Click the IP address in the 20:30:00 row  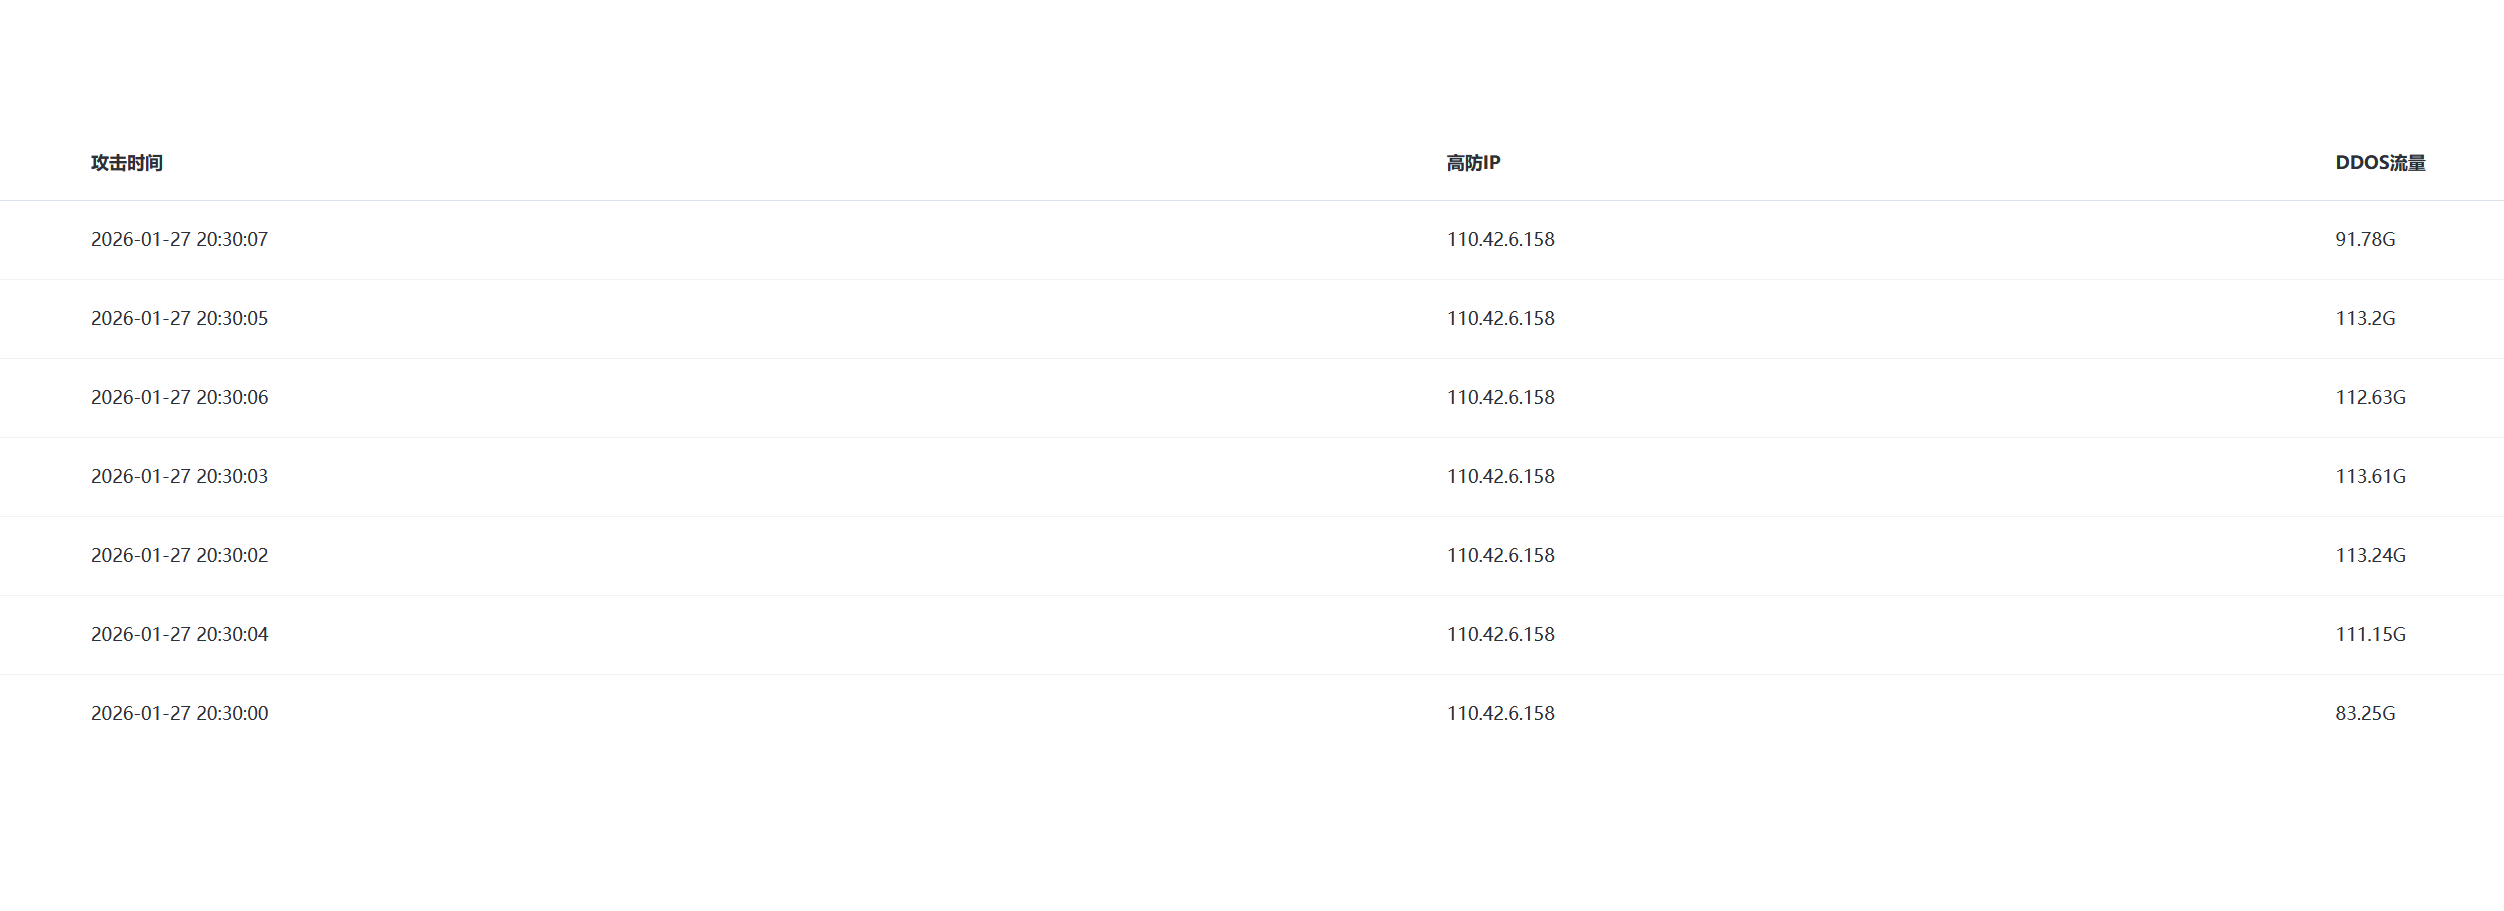click(x=1500, y=714)
